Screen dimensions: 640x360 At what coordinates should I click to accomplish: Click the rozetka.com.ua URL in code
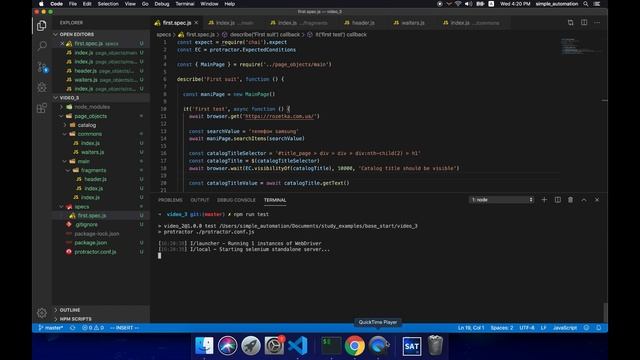[280, 116]
